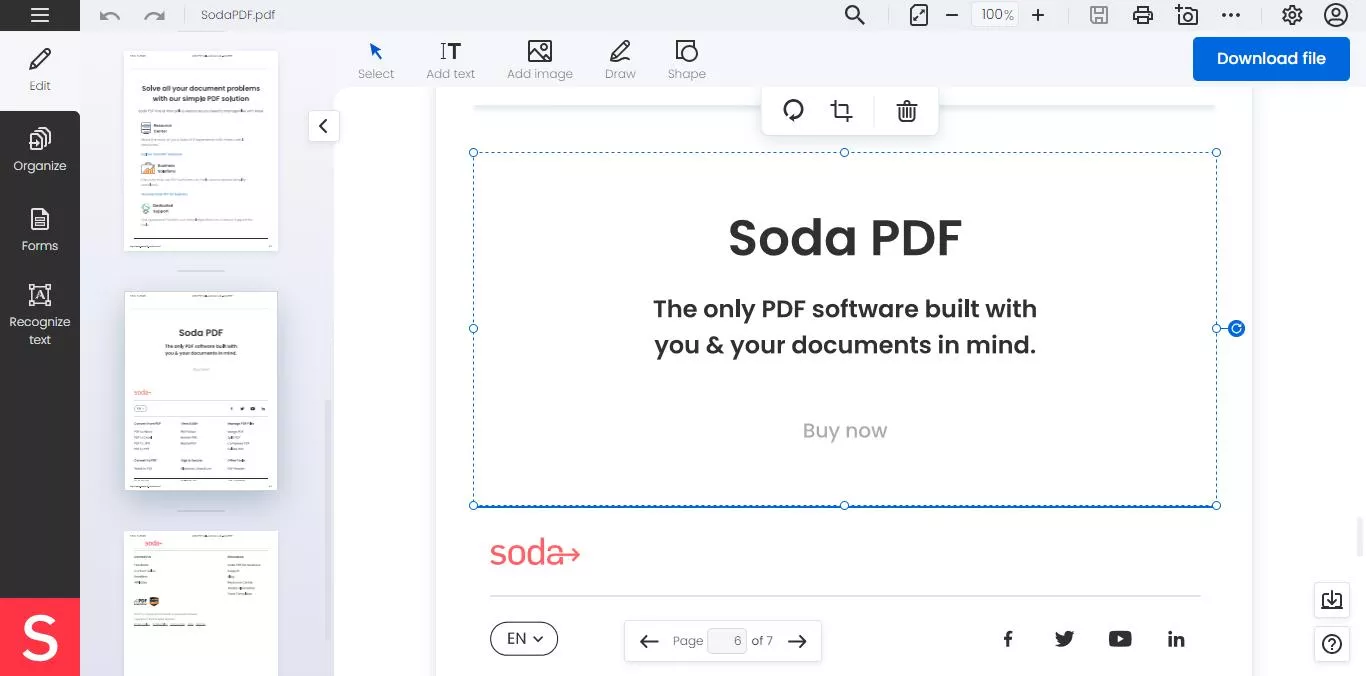The image size is (1366, 676).
Task: Rotate the selected image element
Action: click(x=793, y=110)
